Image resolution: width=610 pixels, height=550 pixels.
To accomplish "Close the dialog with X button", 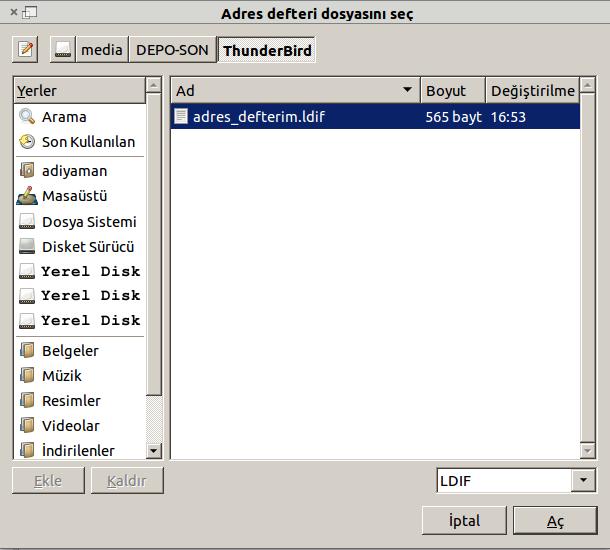I will pyautogui.click(x=14, y=12).
